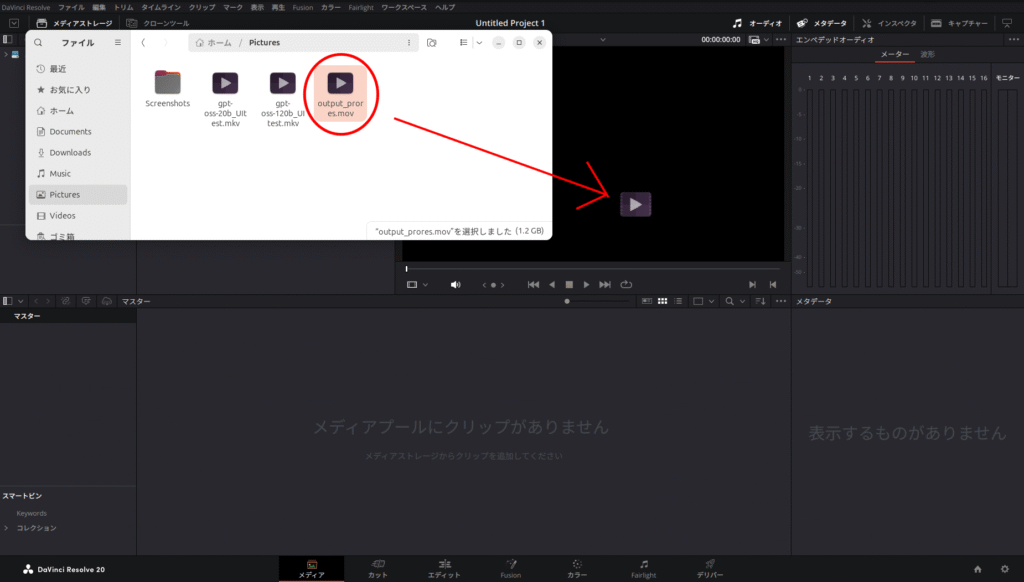Open the Timeline menu in menu bar
This screenshot has height=582, width=1024.
[160, 7]
